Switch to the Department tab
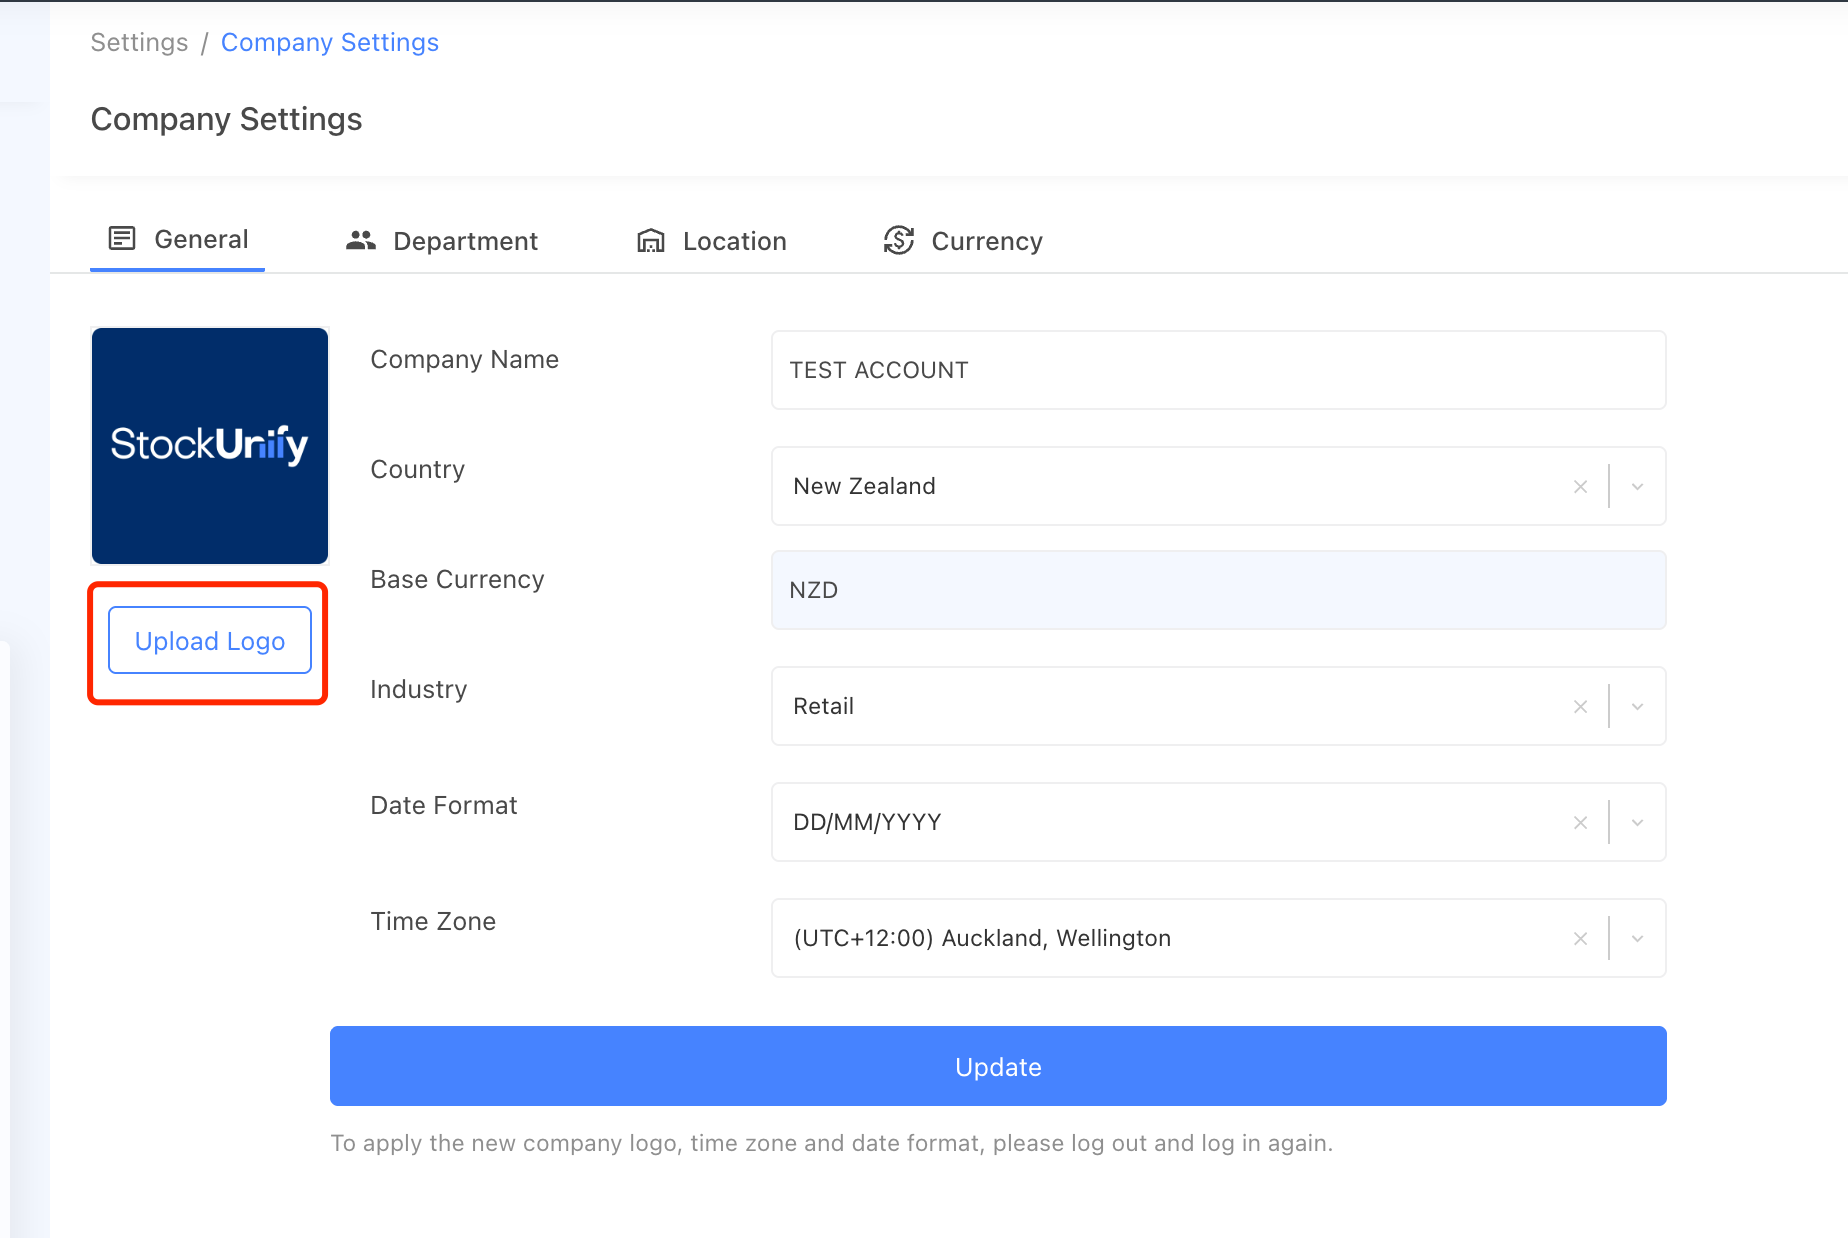Image resolution: width=1848 pixels, height=1238 pixels. pyautogui.click(x=465, y=241)
